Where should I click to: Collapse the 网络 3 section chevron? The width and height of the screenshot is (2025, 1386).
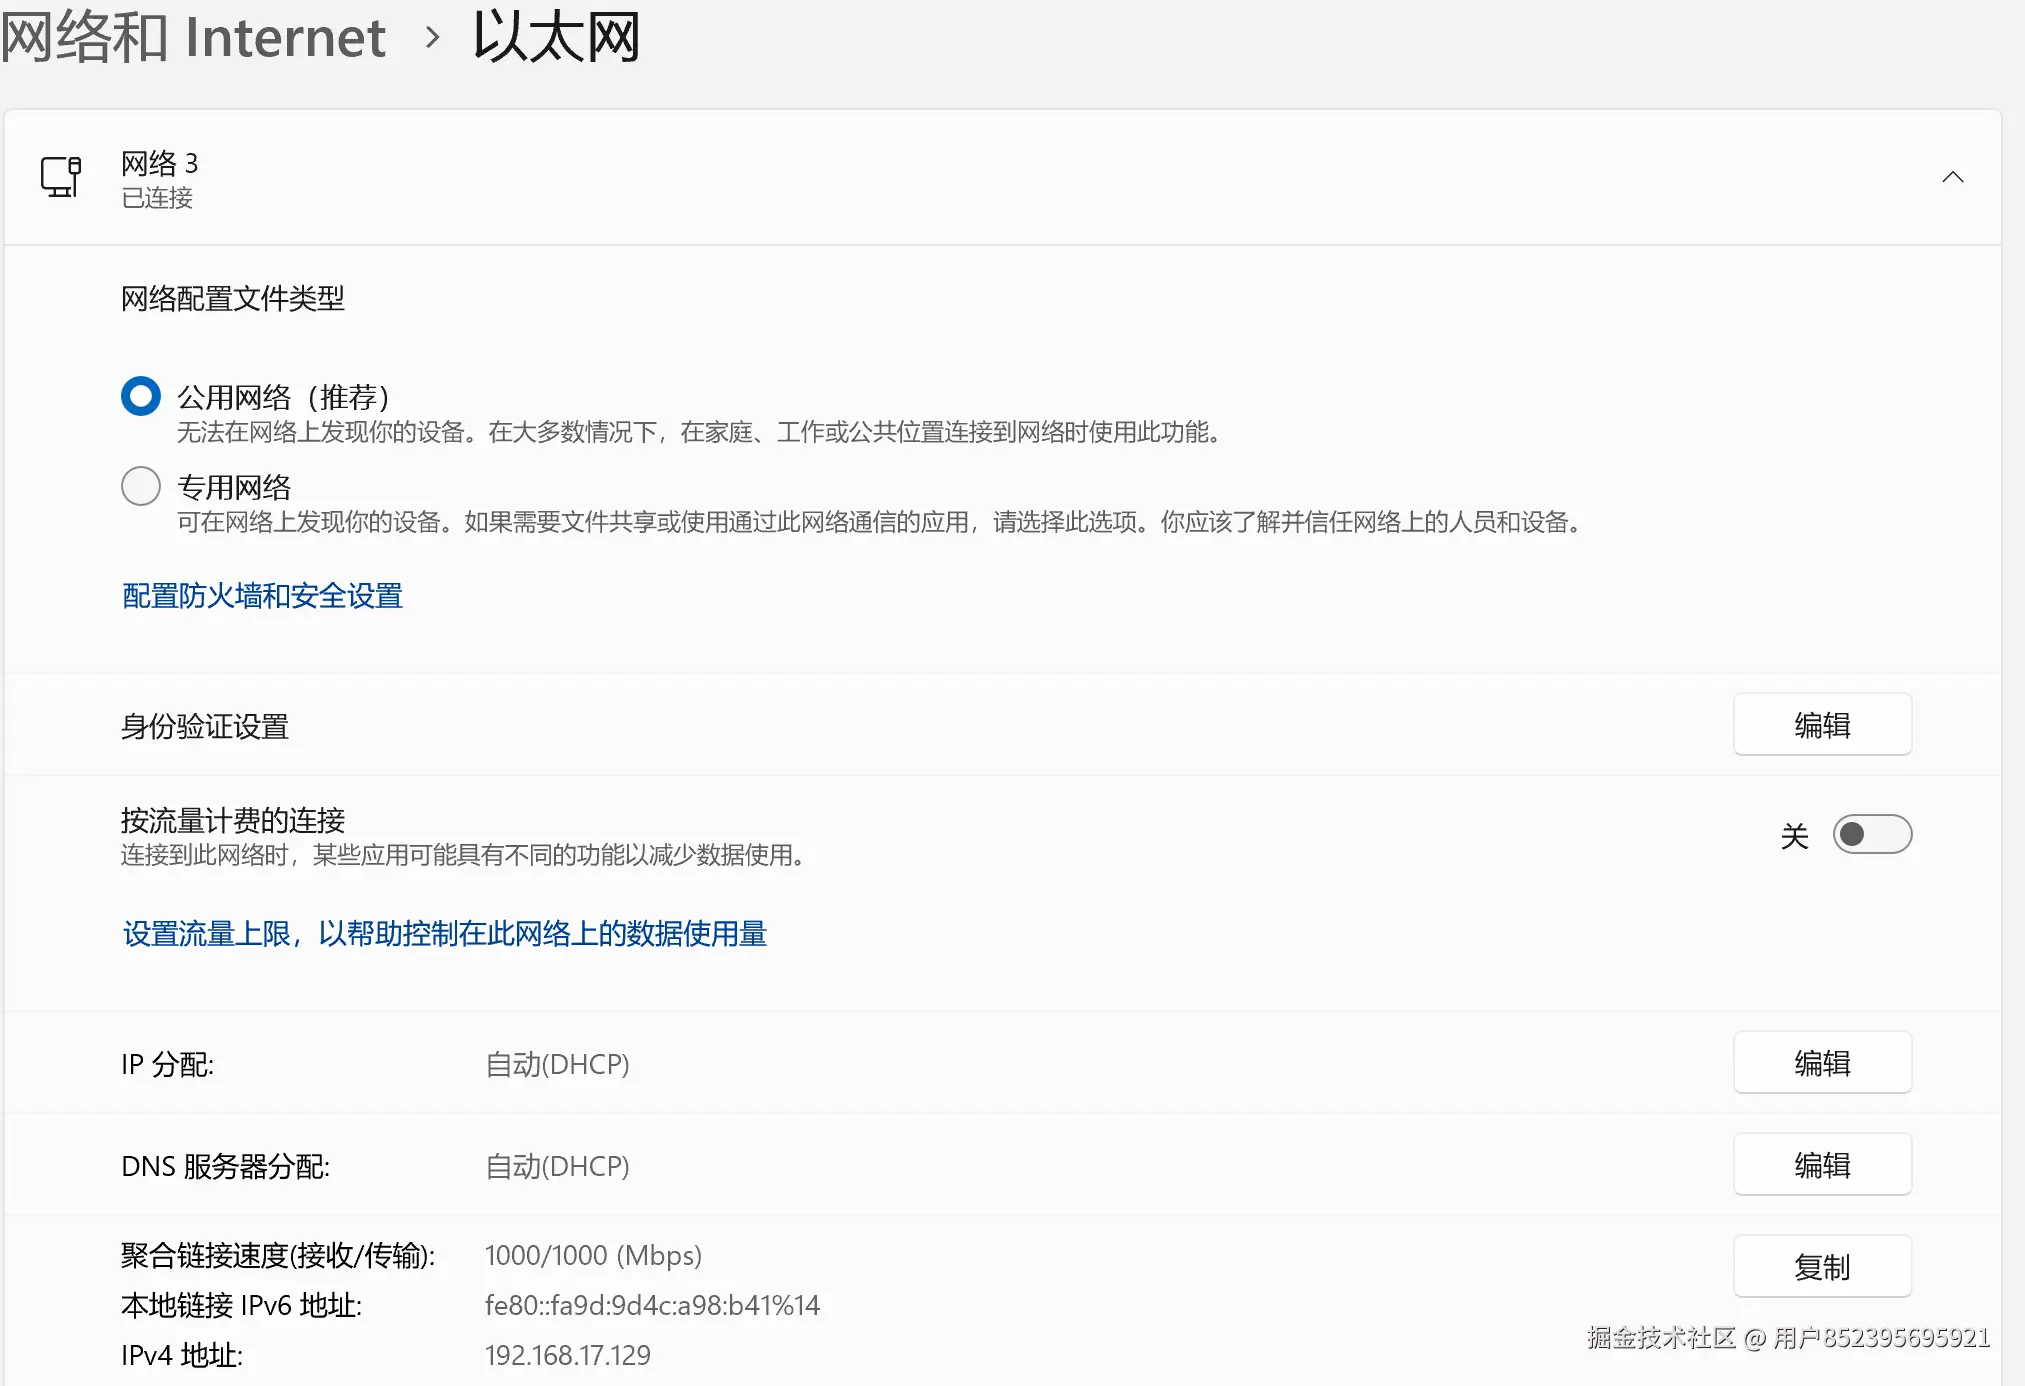(x=1951, y=177)
